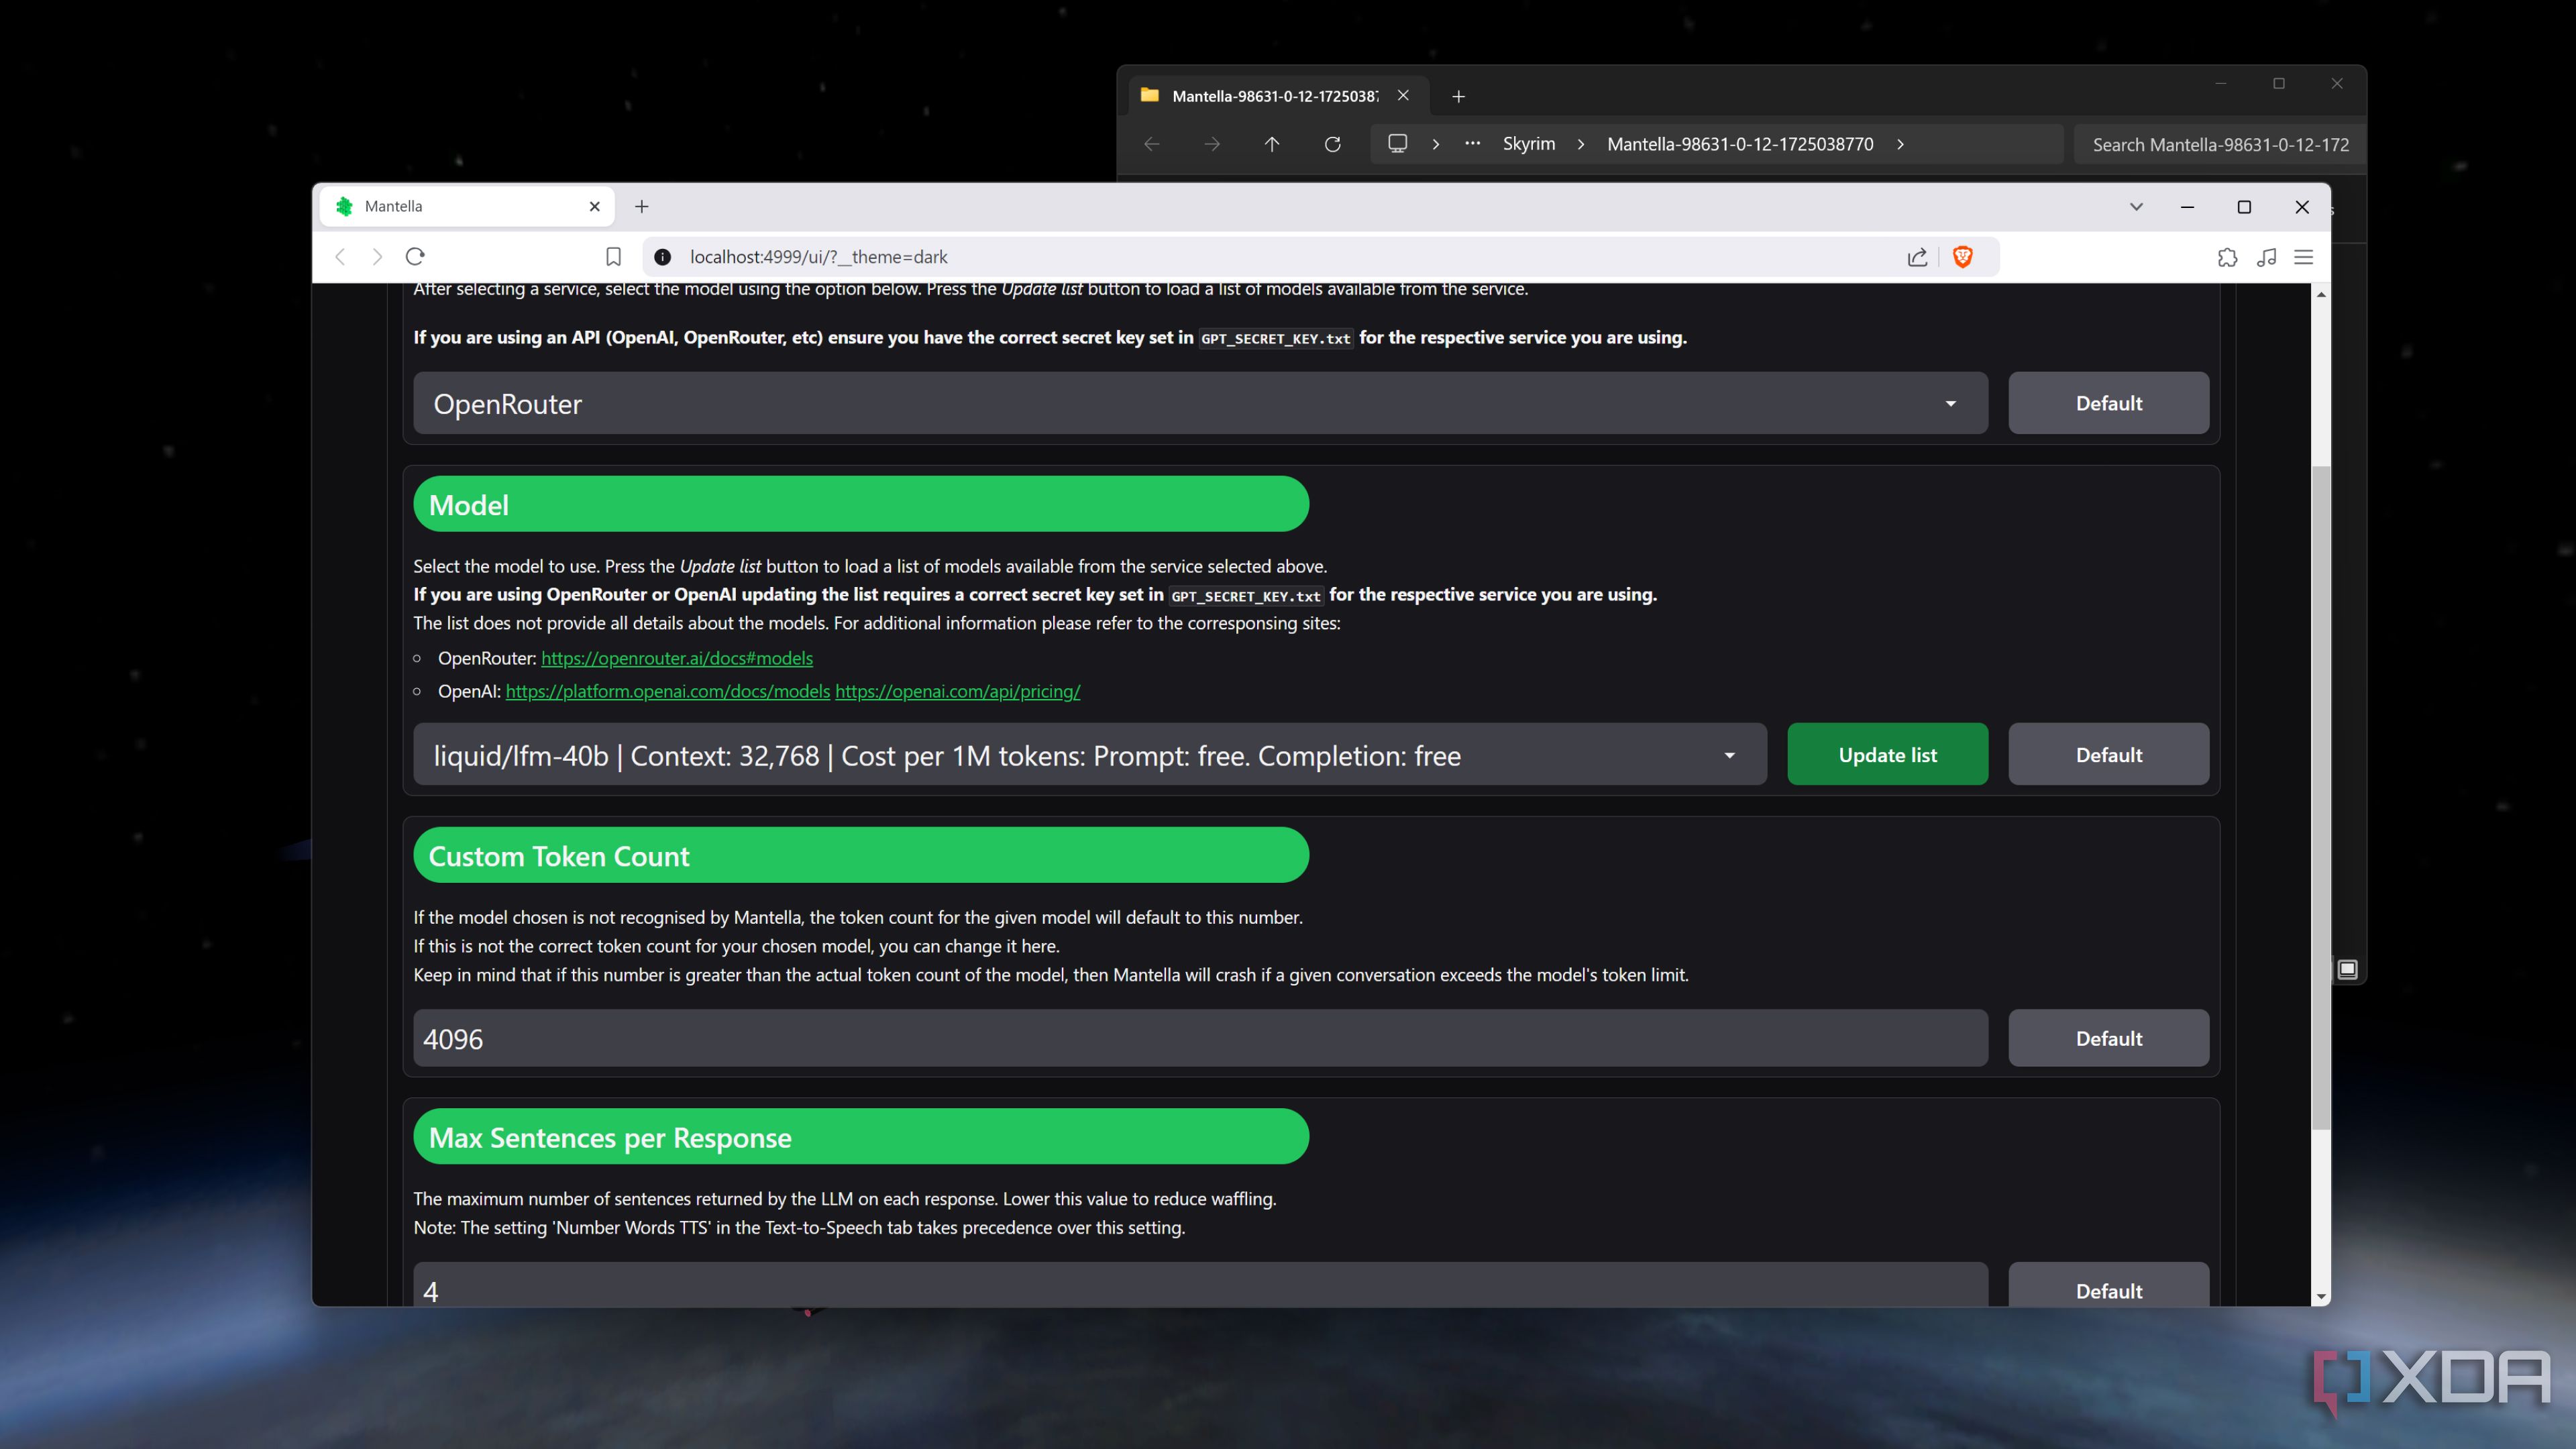Reload the Mantella page in the browser

click(x=415, y=257)
